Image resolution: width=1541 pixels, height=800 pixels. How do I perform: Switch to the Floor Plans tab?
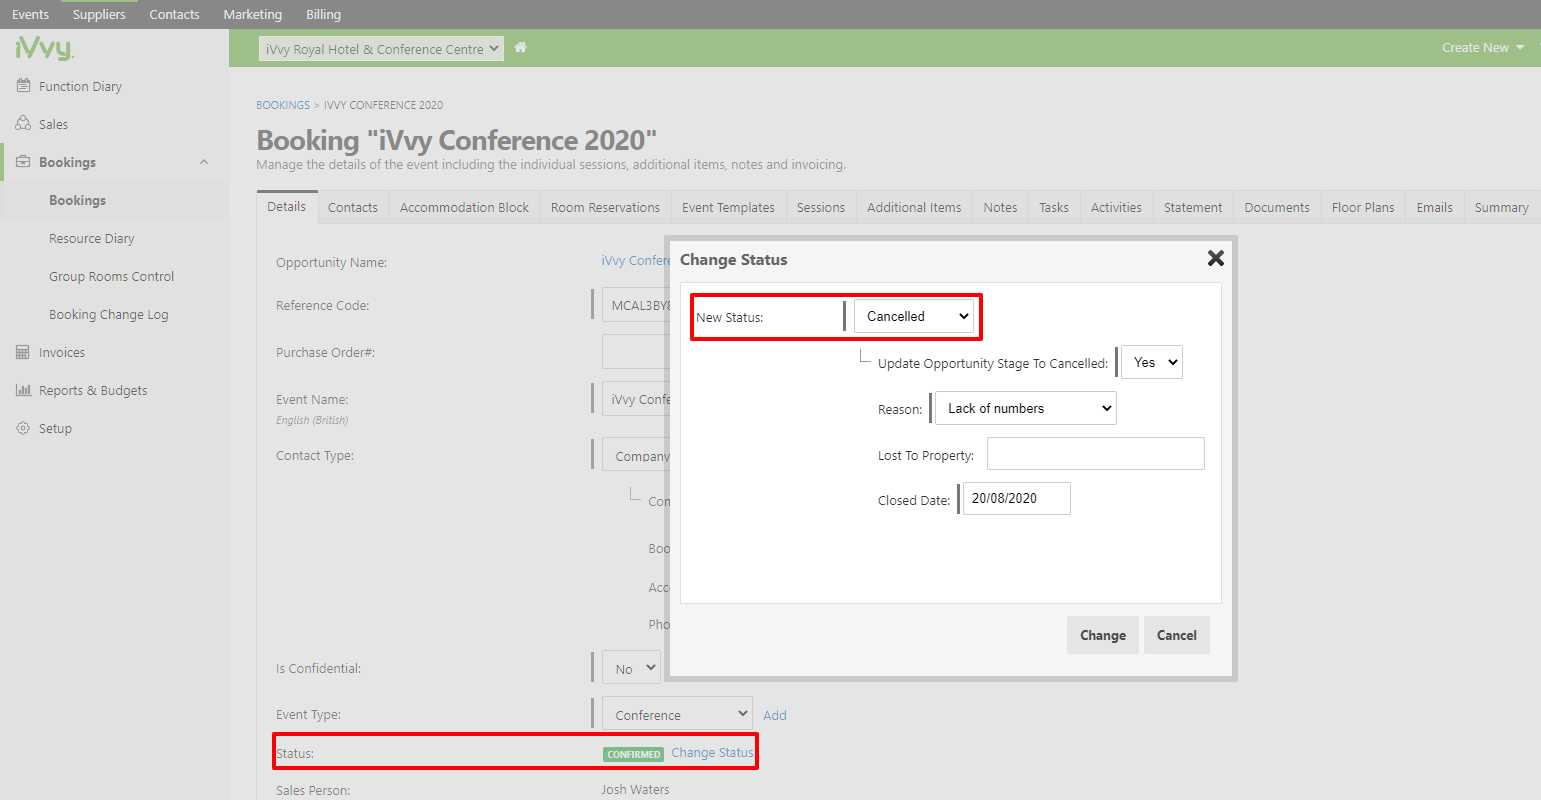coord(1363,207)
